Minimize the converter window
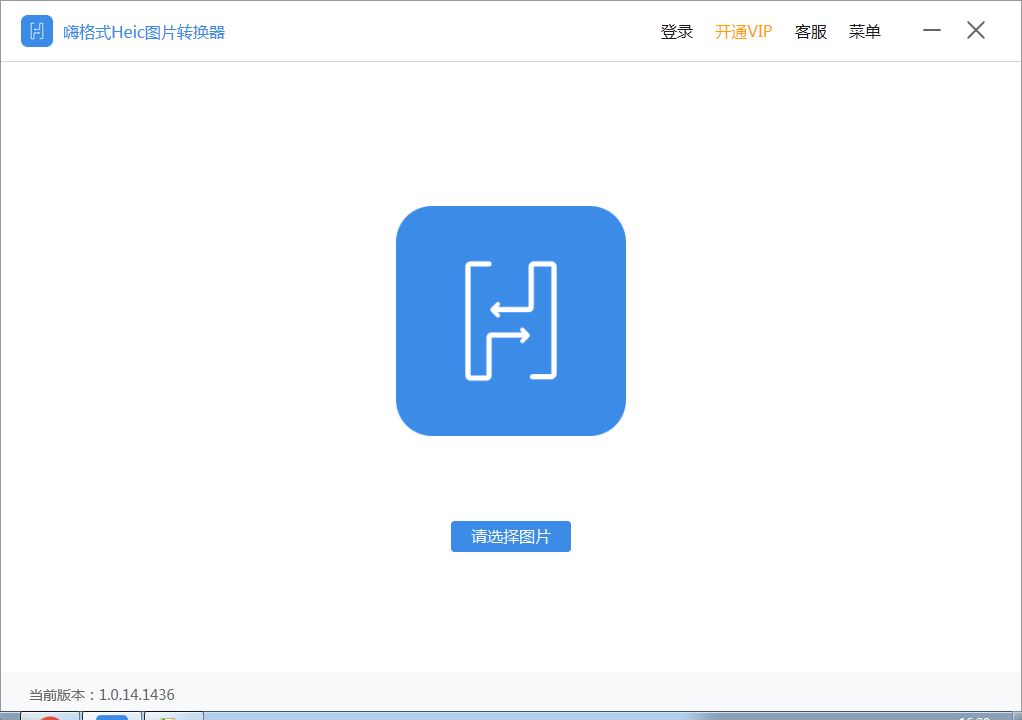The image size is (1022, 720). tap(931, 31)
